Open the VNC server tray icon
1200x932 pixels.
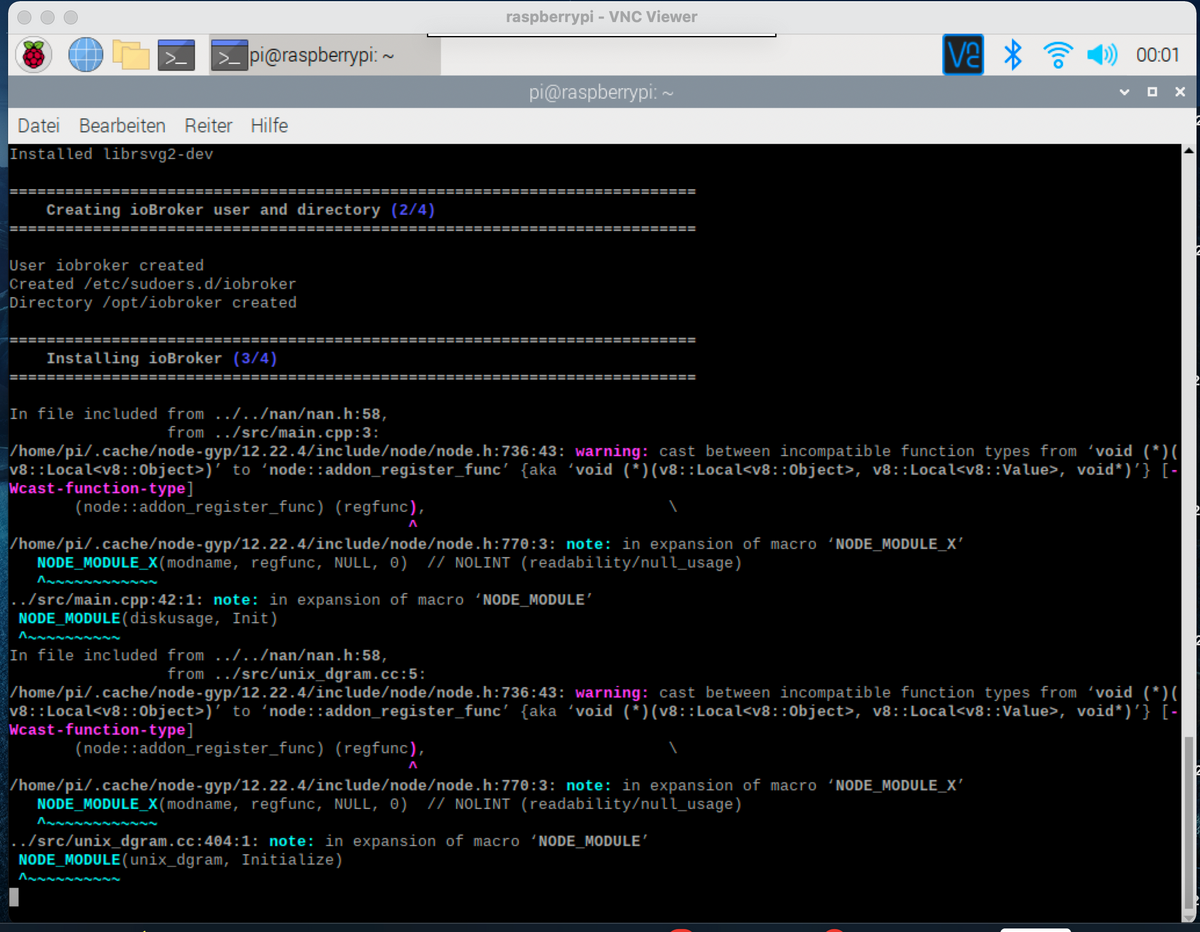click(x=963, y=55)
